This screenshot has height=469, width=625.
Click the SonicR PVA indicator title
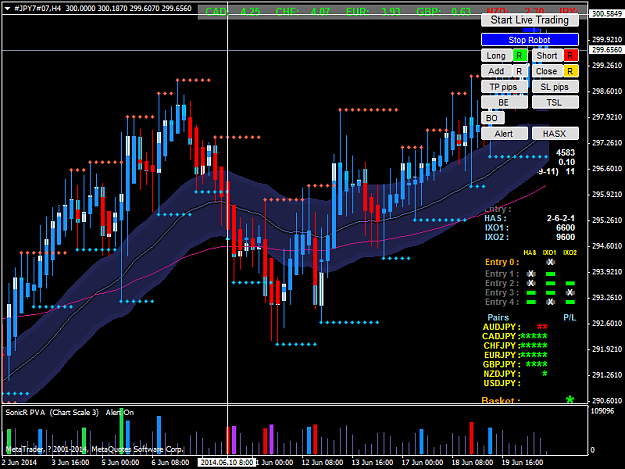tap(26, 412)
